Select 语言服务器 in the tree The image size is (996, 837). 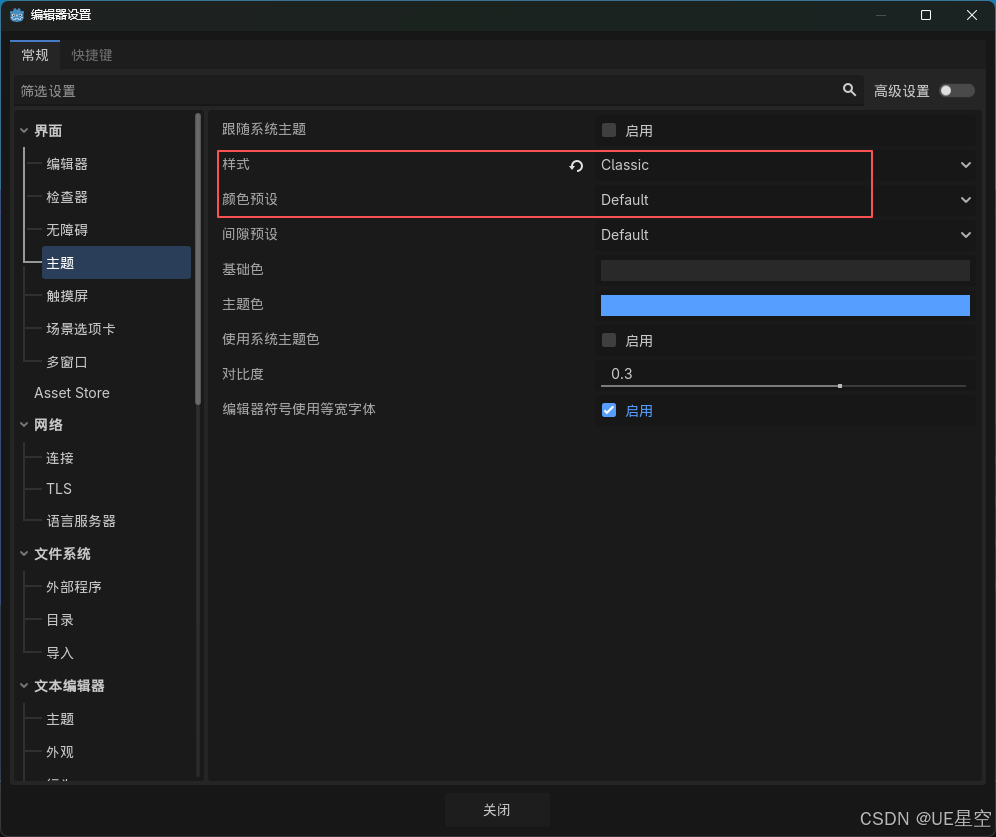point(81,521)
